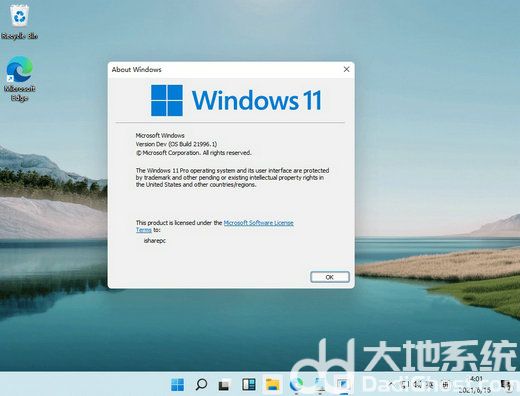Open Task View on the taskbar

(x=224, y=385)
